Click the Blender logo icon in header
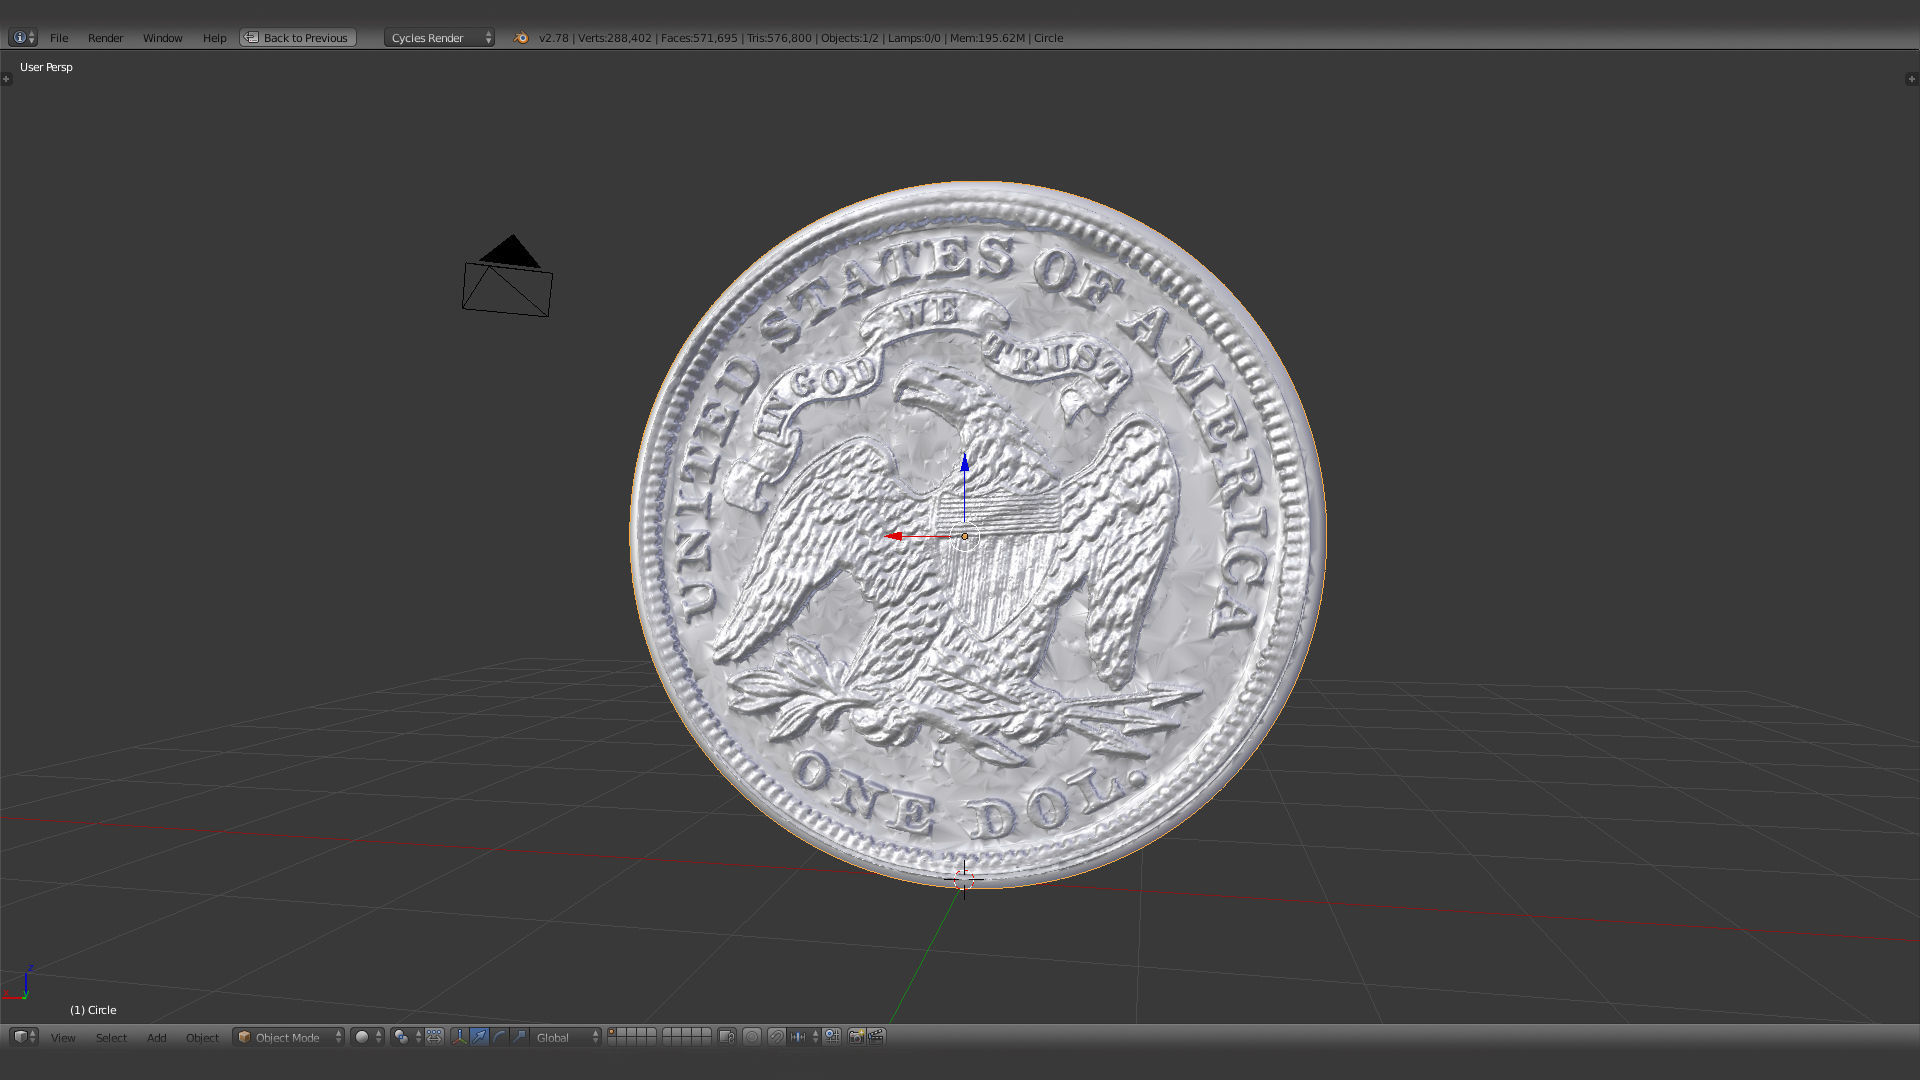The image size is (1920, 1080). coord(520,38)
